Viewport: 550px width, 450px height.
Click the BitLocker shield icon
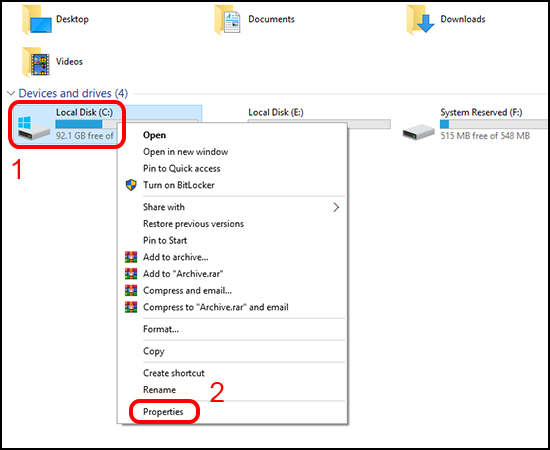coord(131,185)
